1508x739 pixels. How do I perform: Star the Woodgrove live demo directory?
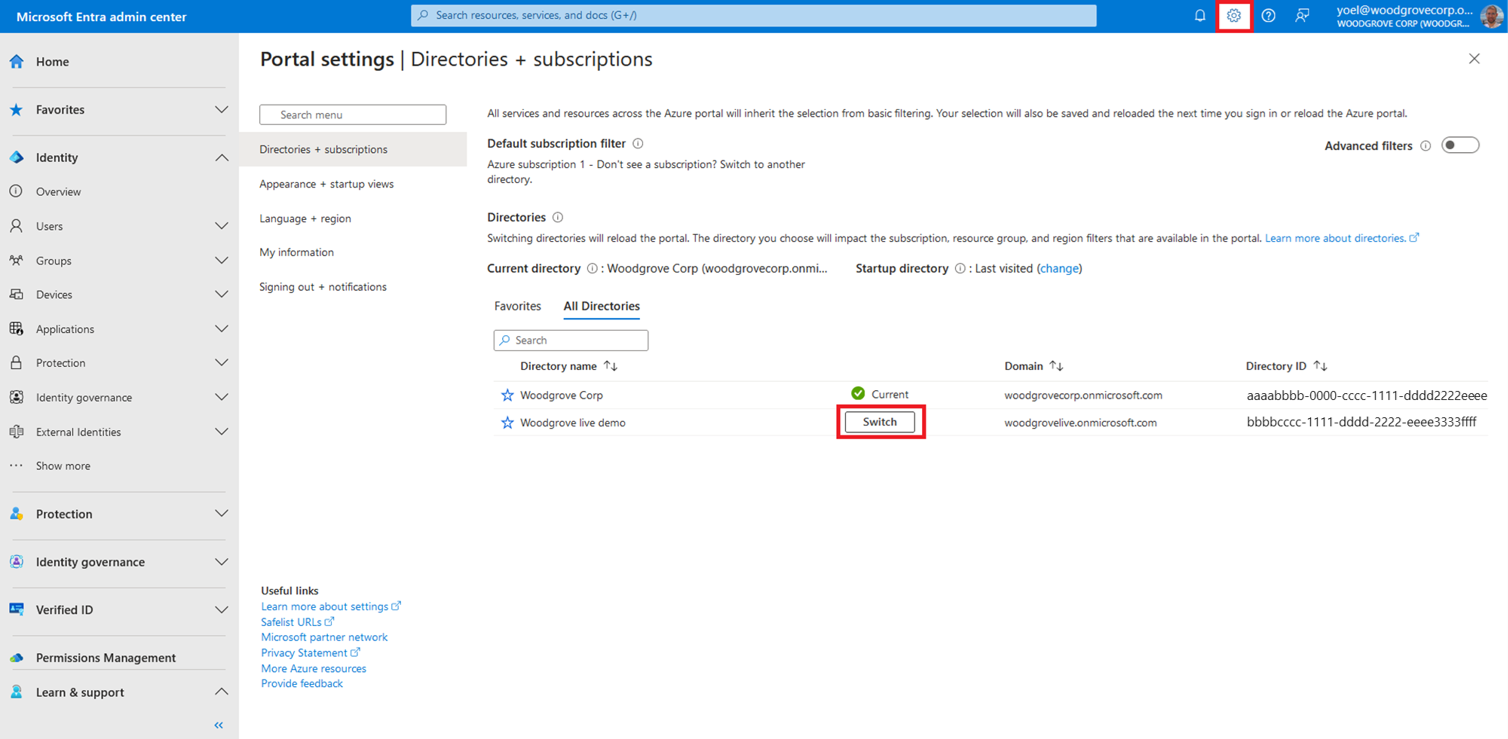click(x=507, y=423)
